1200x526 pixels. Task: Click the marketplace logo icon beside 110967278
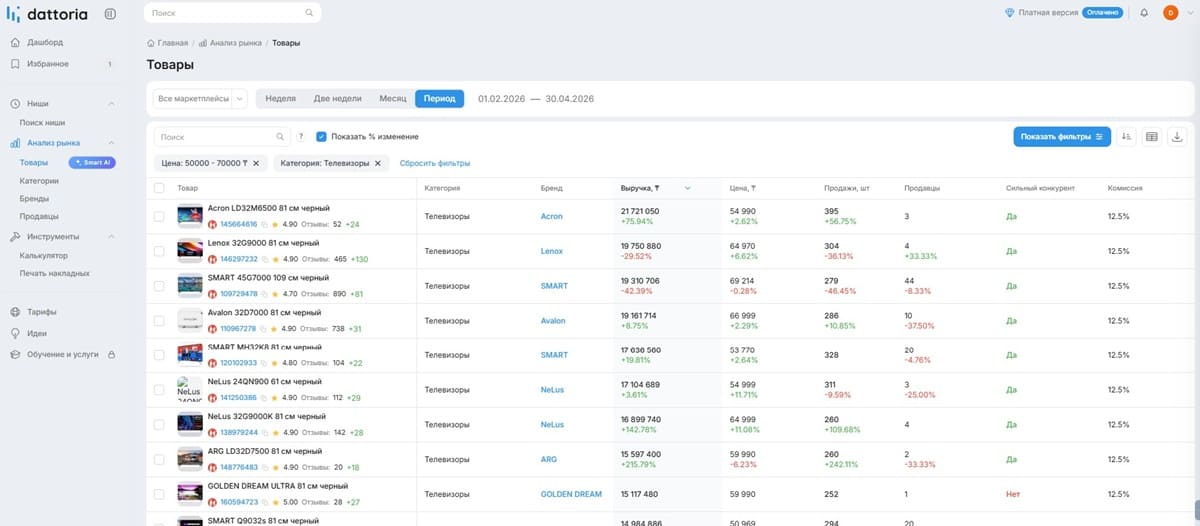pos(212,329)
